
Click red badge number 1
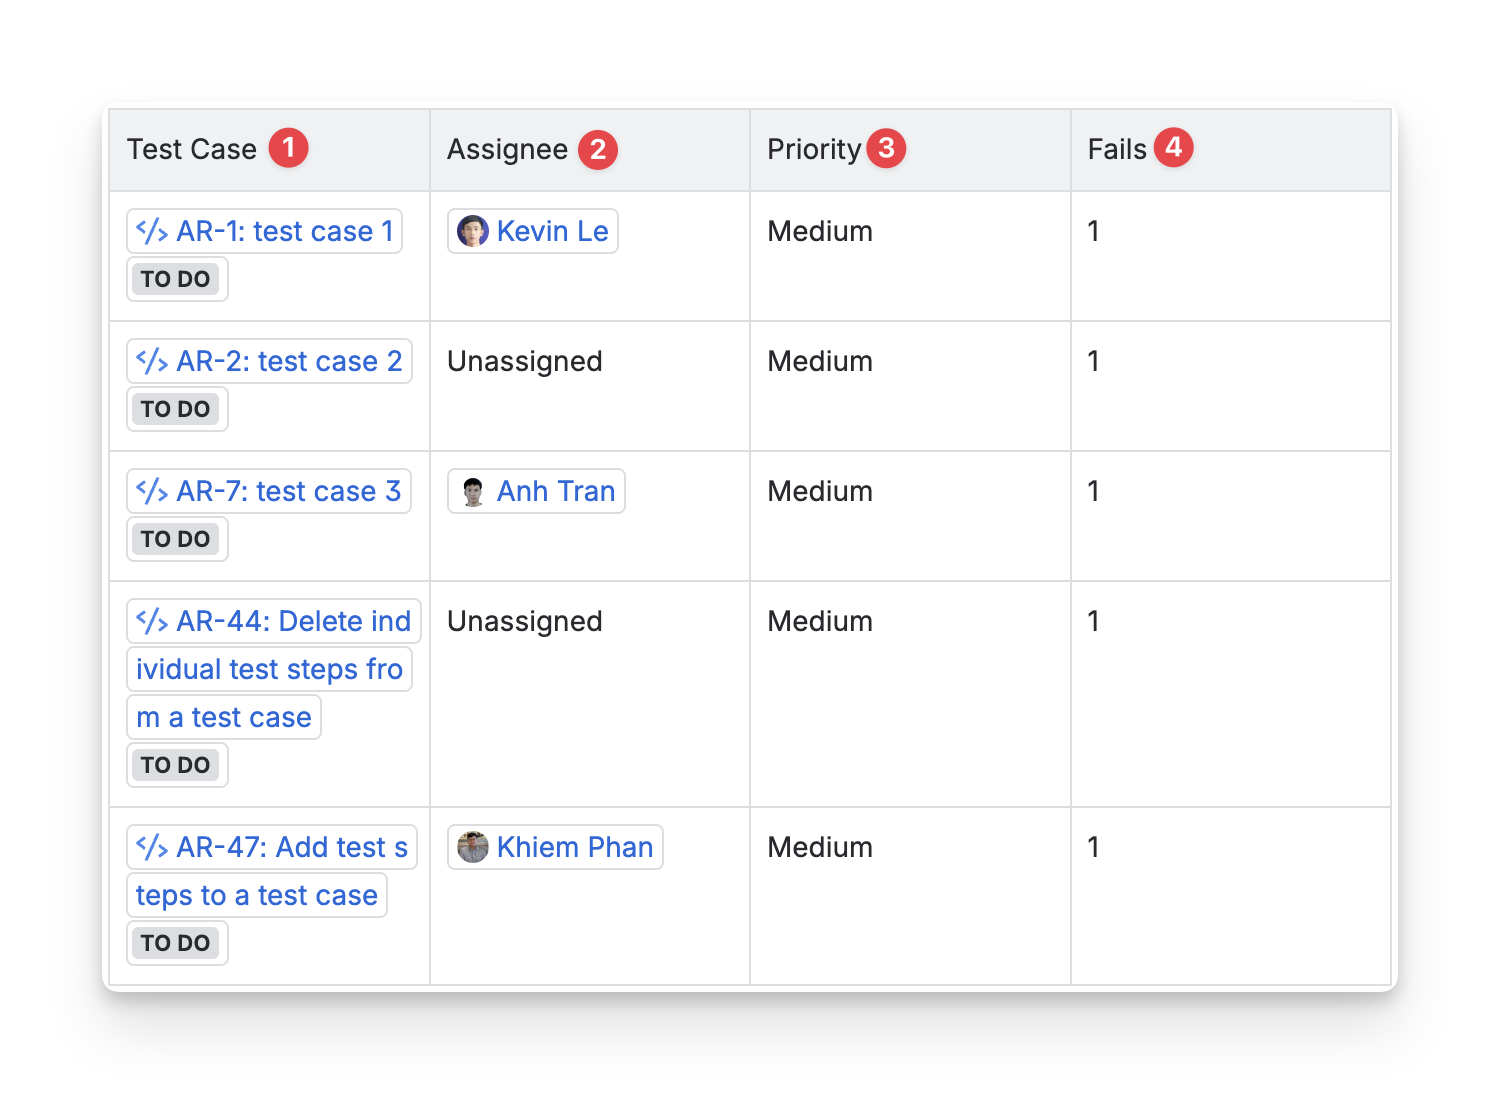click(288, 148)
